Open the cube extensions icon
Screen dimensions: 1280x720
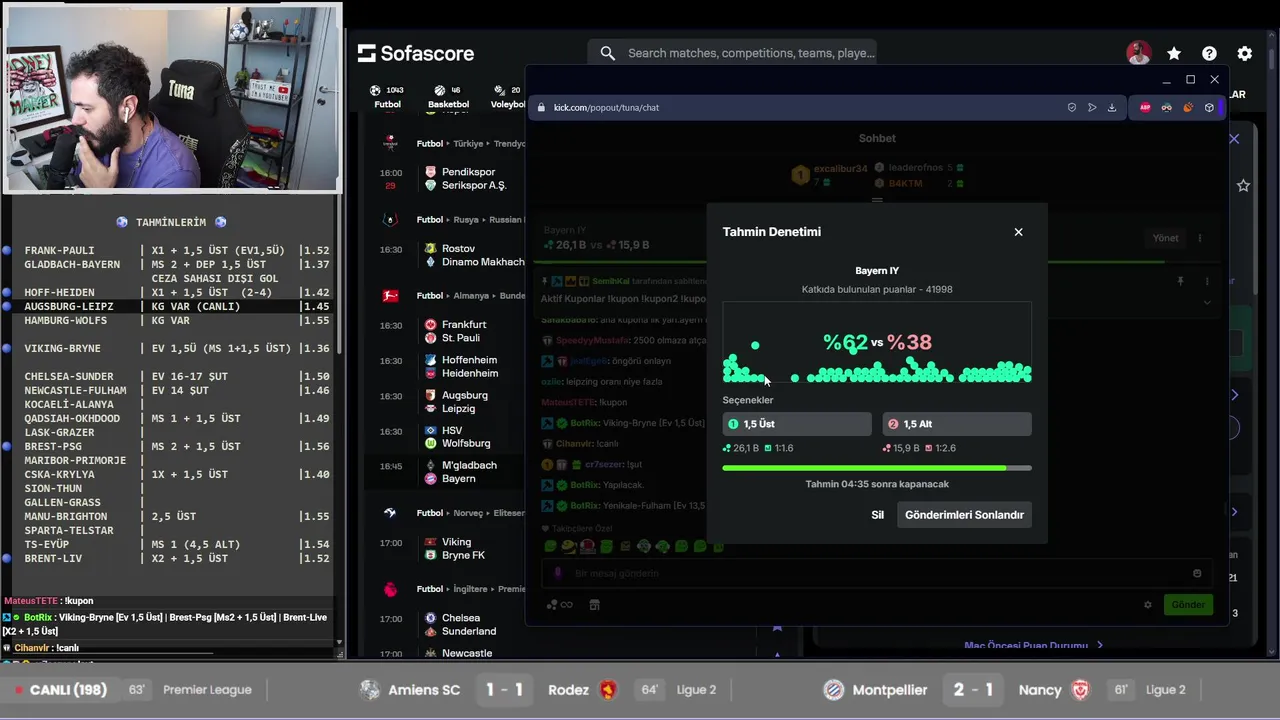tap(1209, 107)
